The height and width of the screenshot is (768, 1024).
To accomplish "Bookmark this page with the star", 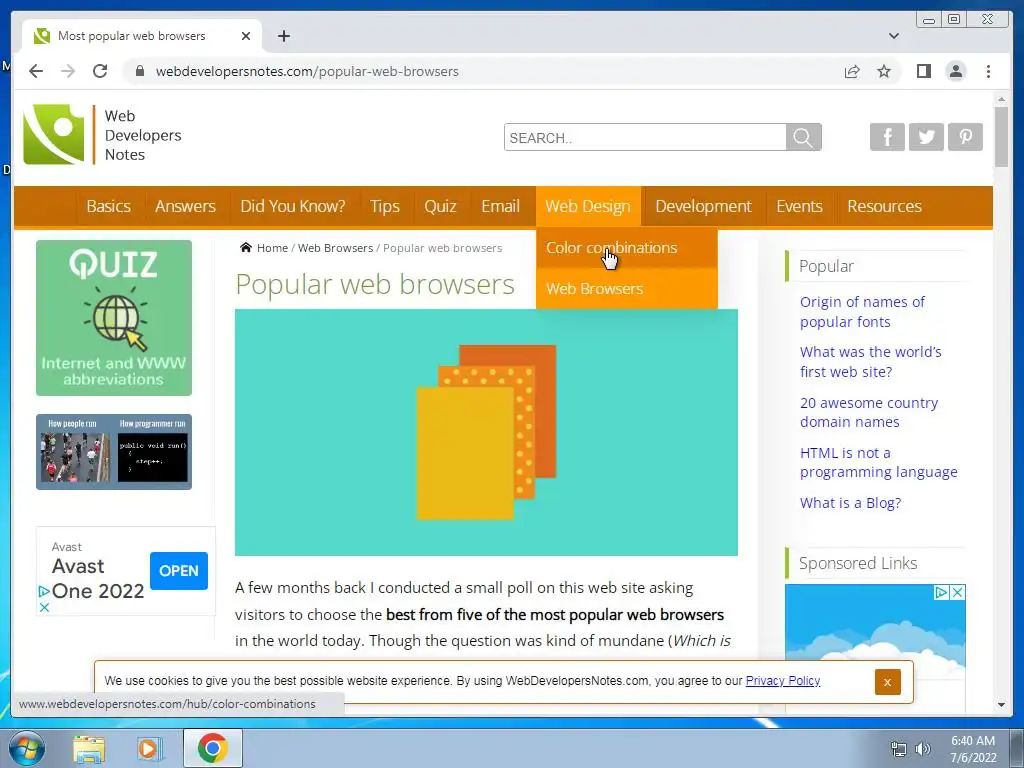I will pos(884,71).
